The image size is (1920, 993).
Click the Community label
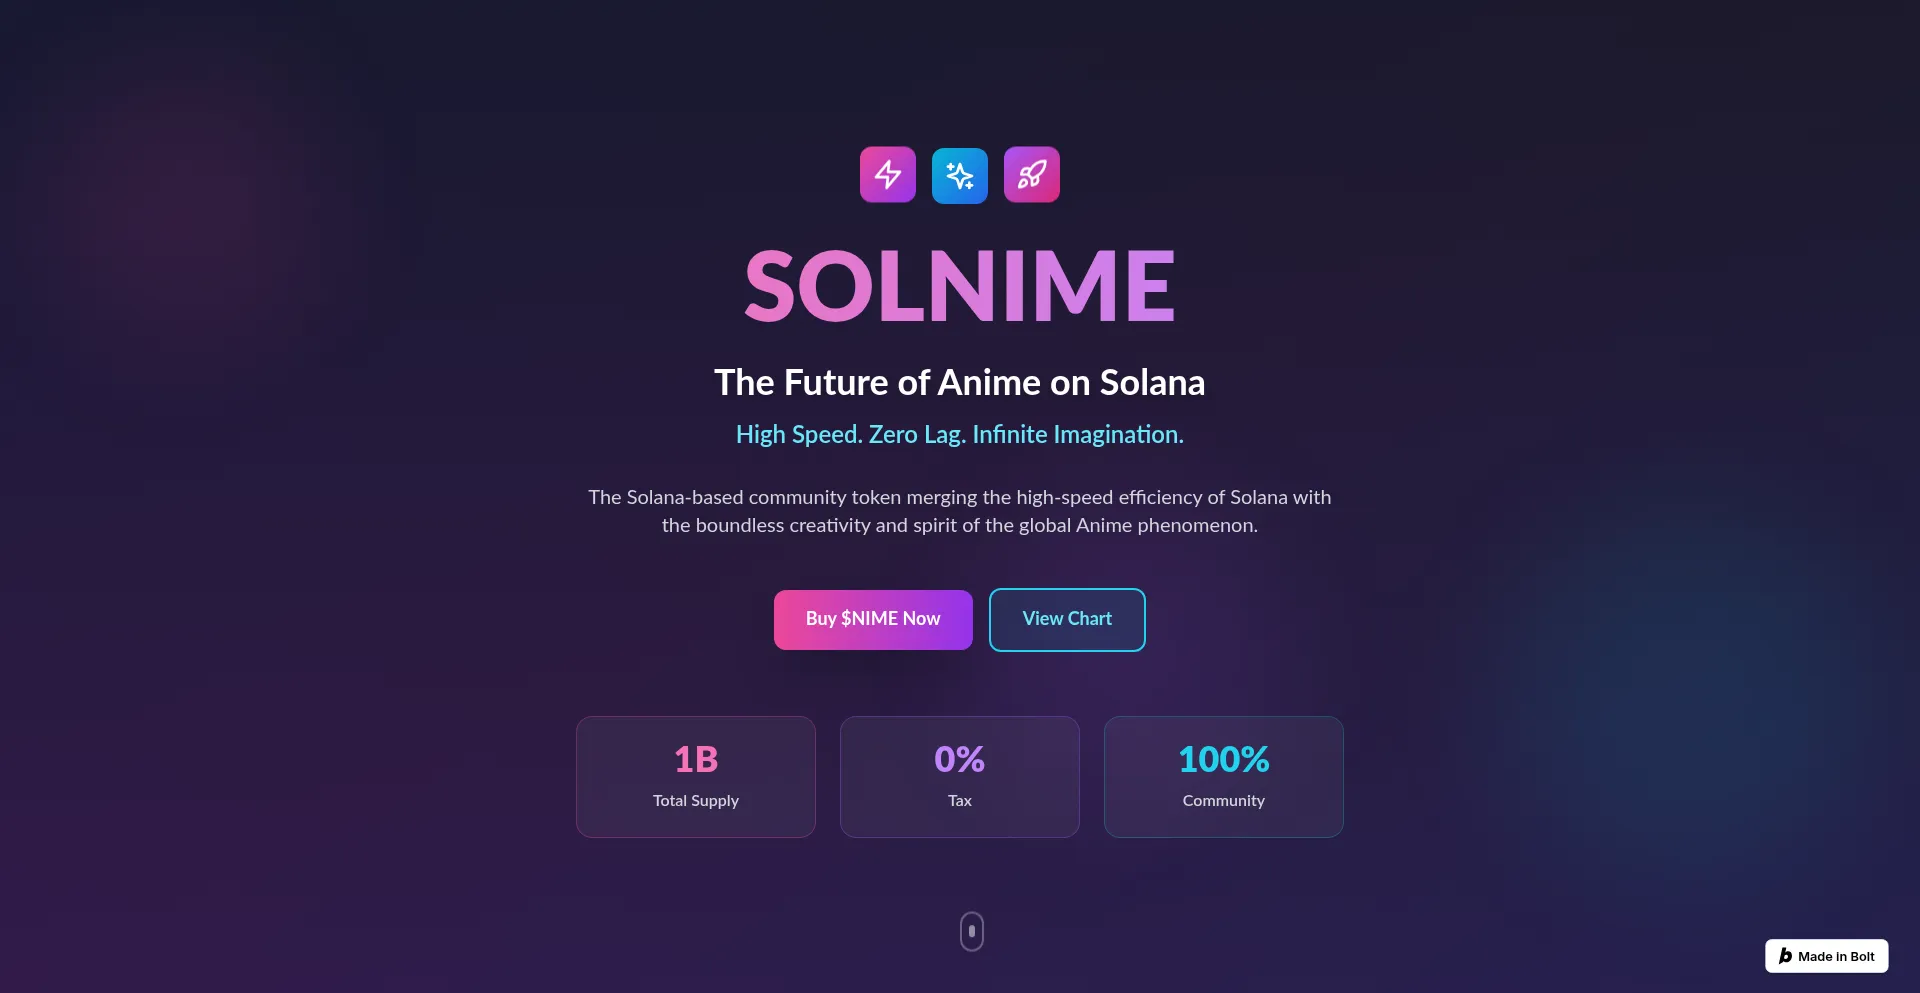click(x=1224, y=801)
